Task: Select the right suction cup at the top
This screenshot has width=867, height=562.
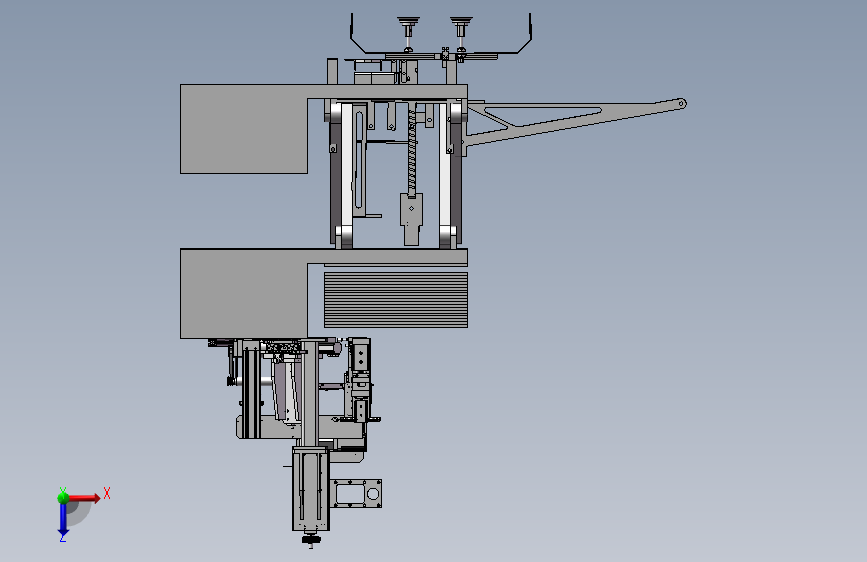Action: (461, 25)
